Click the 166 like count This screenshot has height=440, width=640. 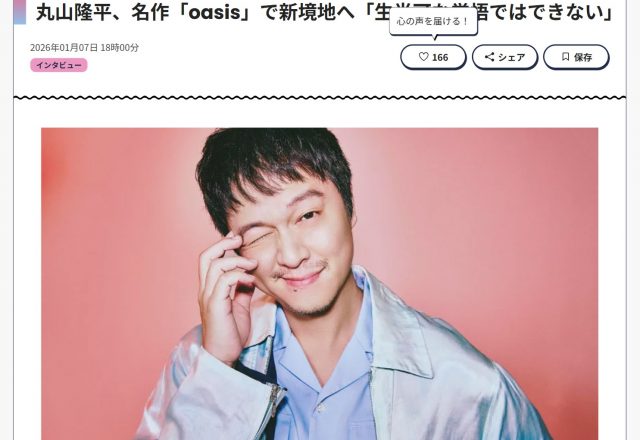(440, 57)
